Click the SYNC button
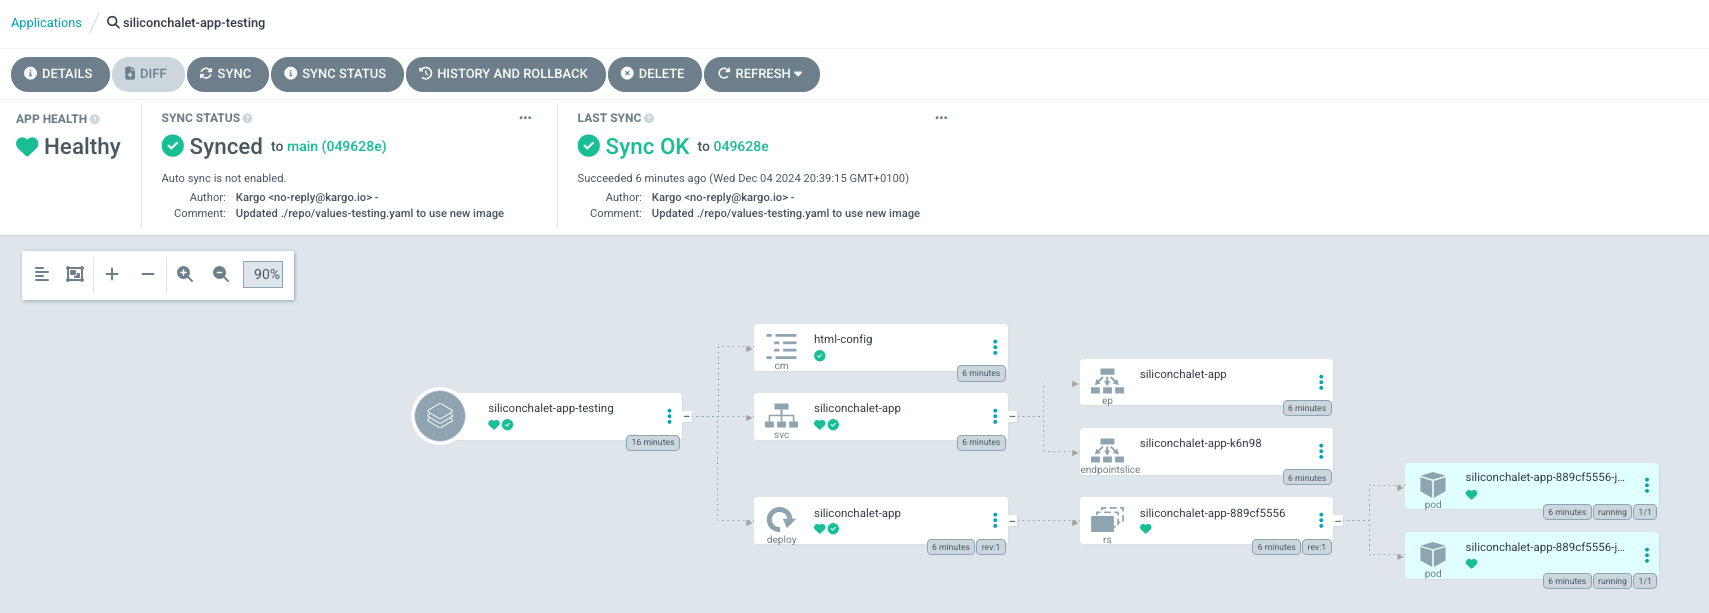The image size is (1709, 613). click(x=227, y=74)
